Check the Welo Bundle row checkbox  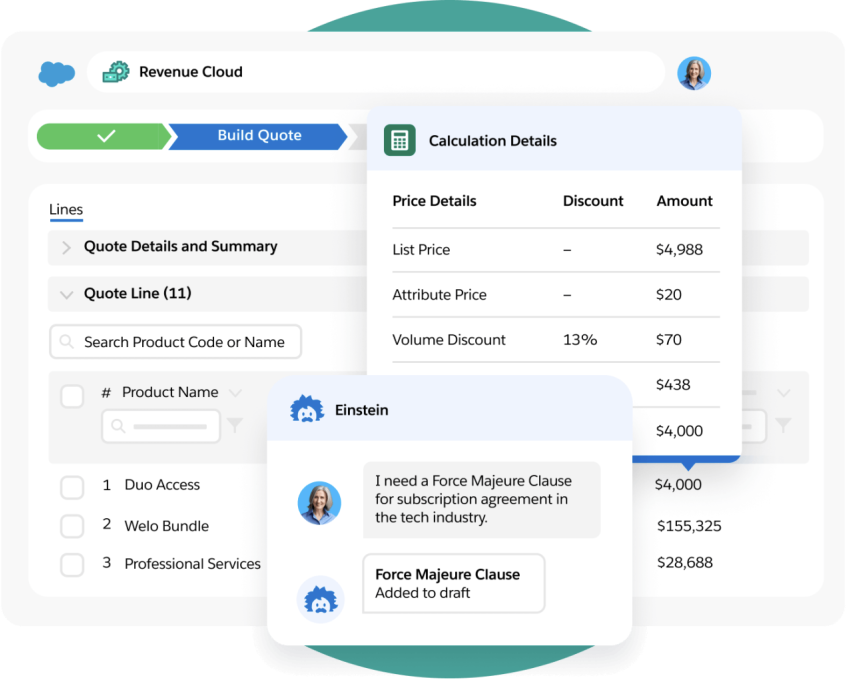[x=72, y=526]
